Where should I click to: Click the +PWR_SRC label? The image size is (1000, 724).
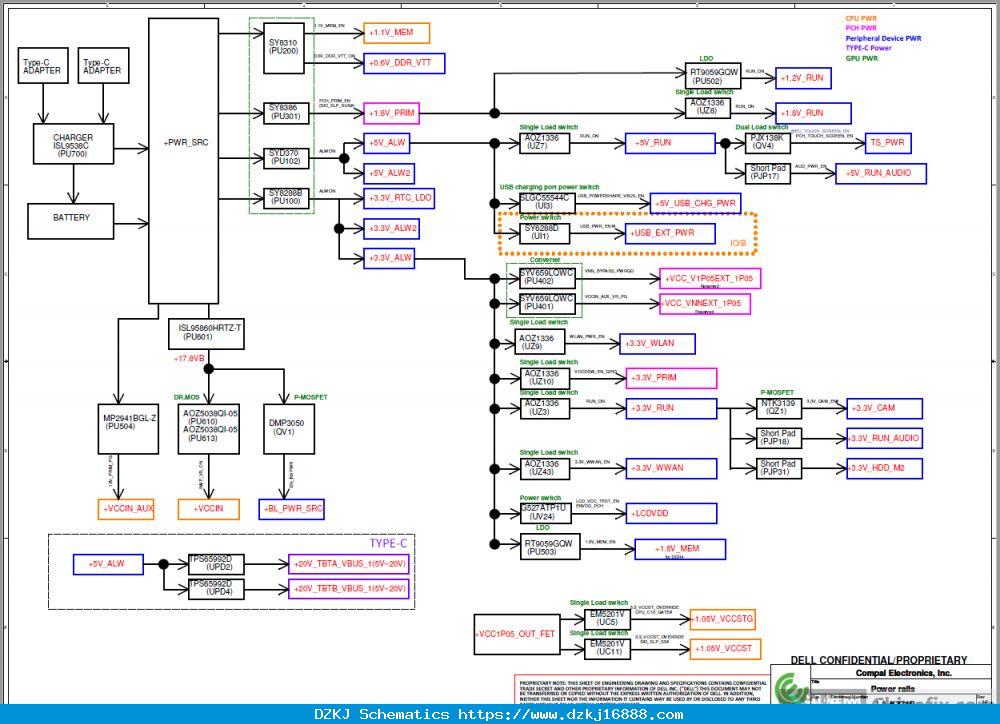point(186,142)
